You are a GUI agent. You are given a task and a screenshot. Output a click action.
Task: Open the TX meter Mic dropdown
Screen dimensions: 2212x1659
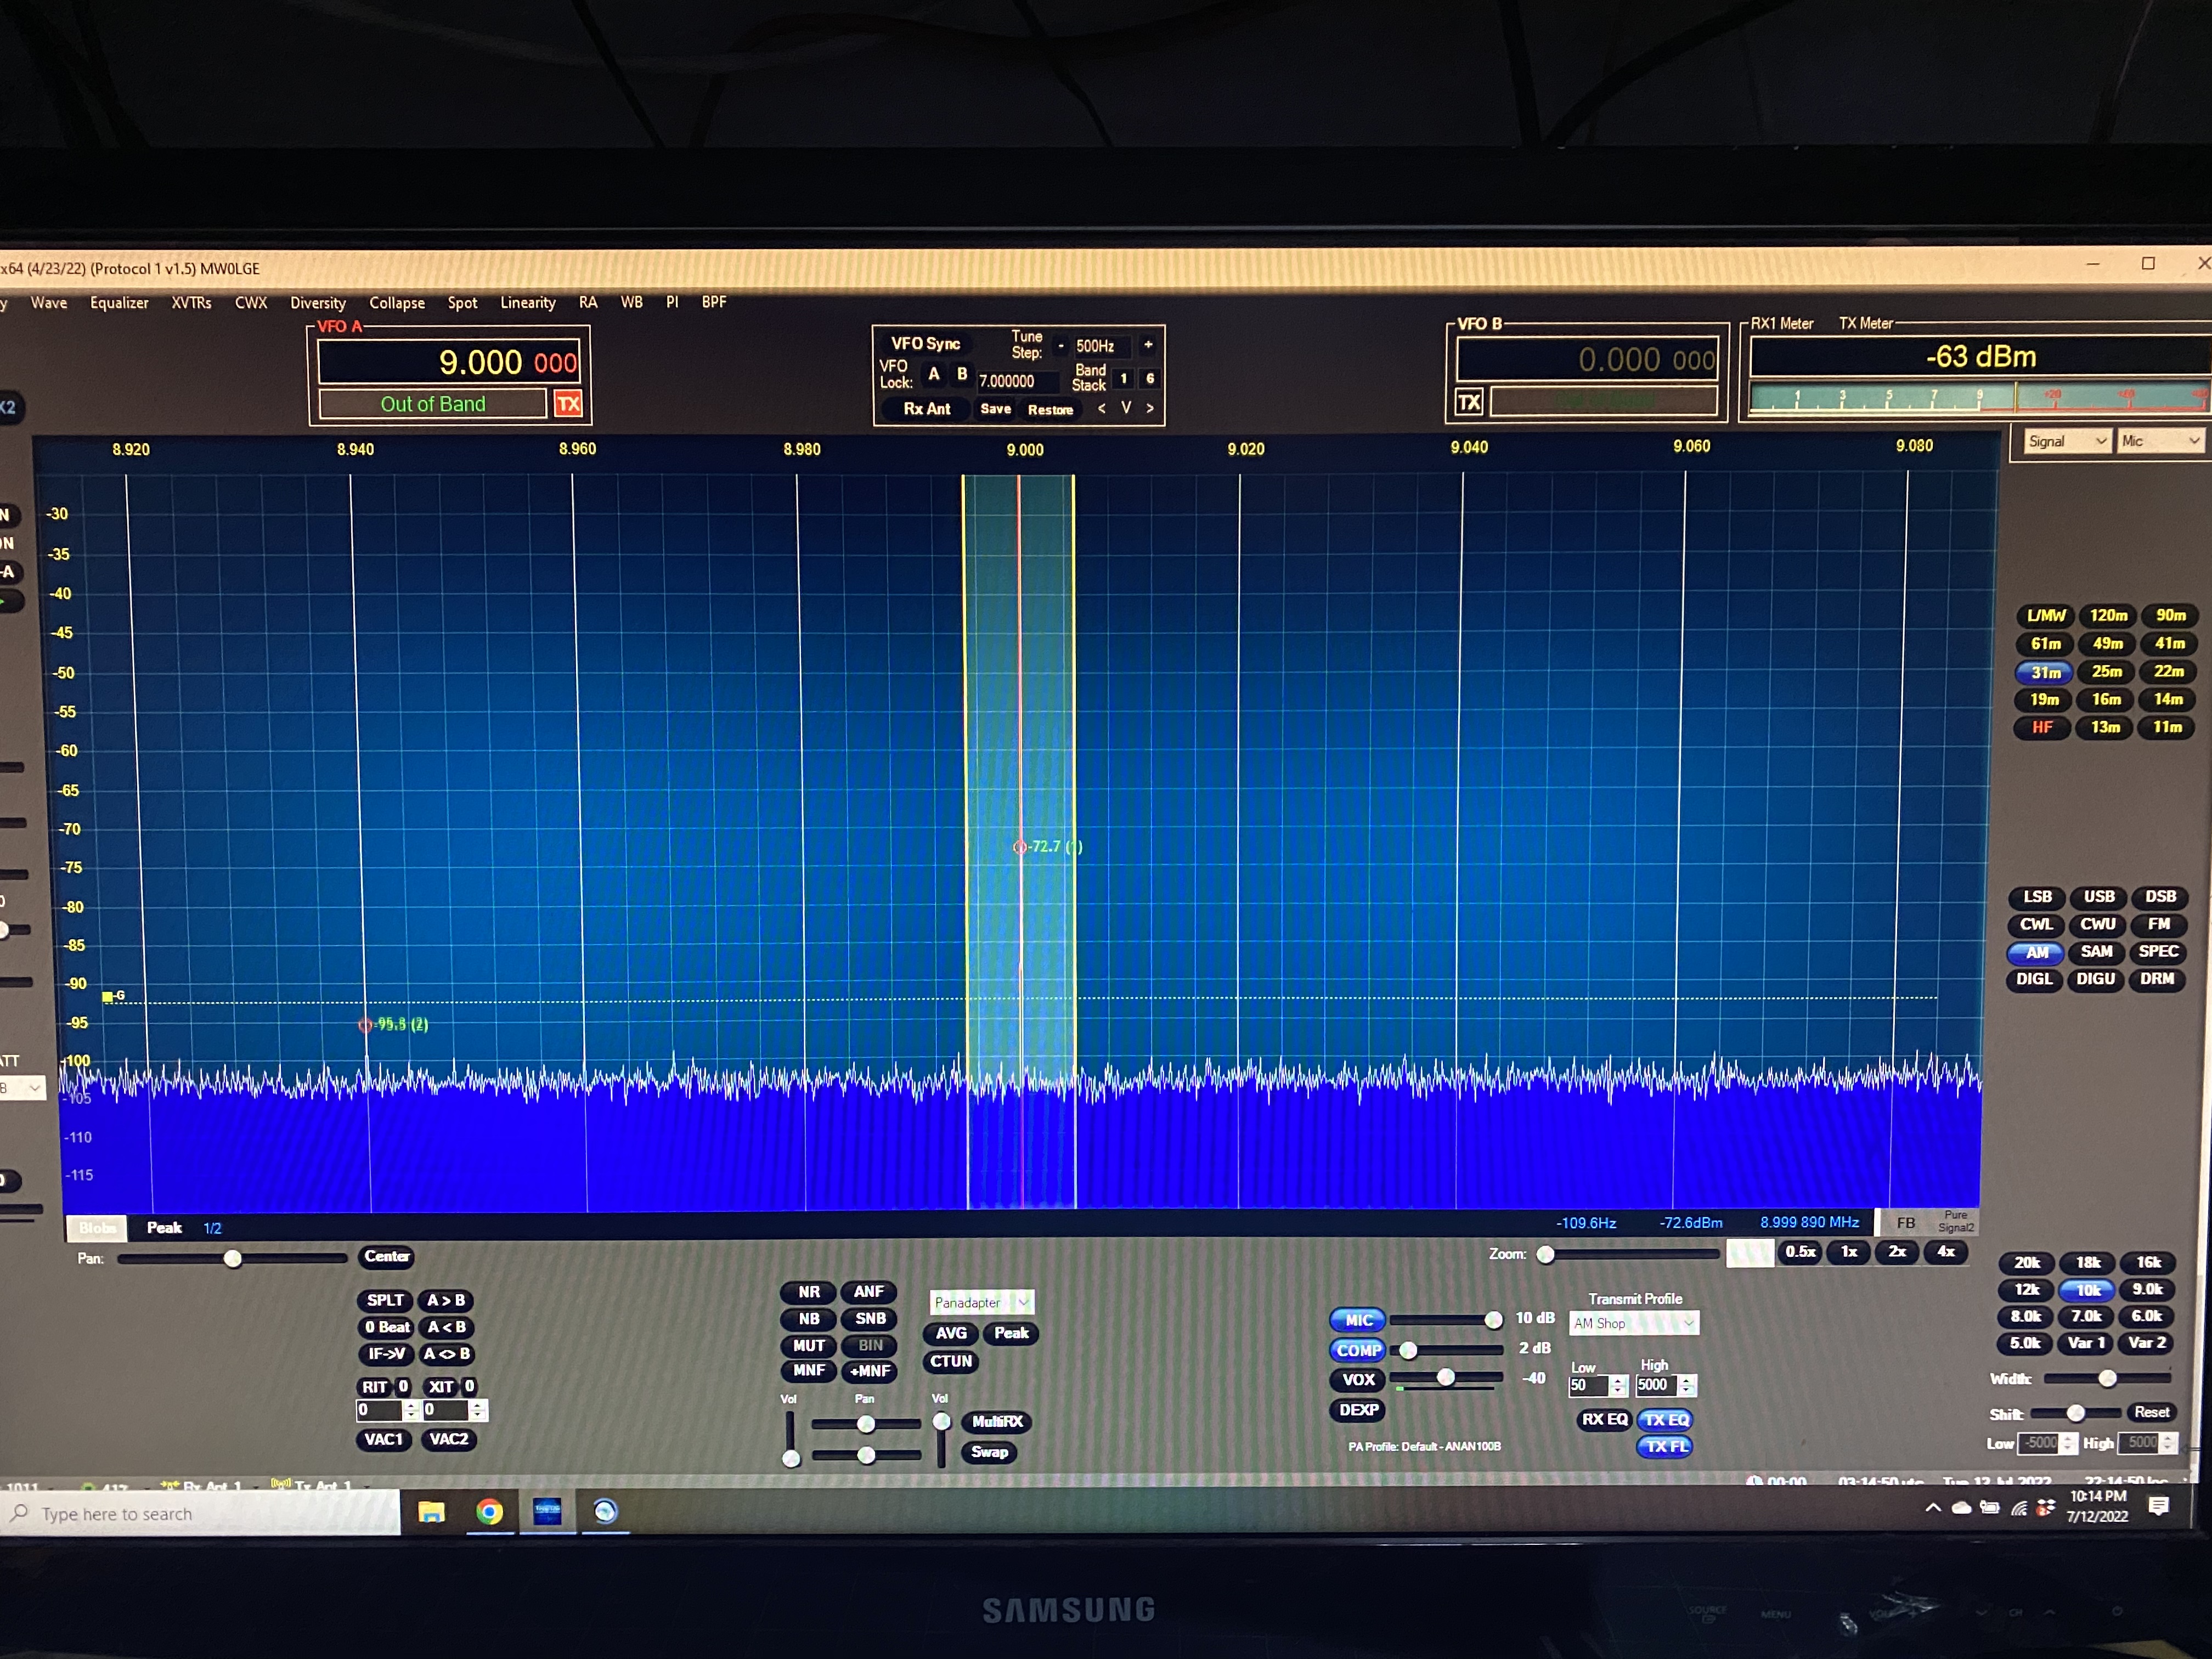tap(2160, 441)
